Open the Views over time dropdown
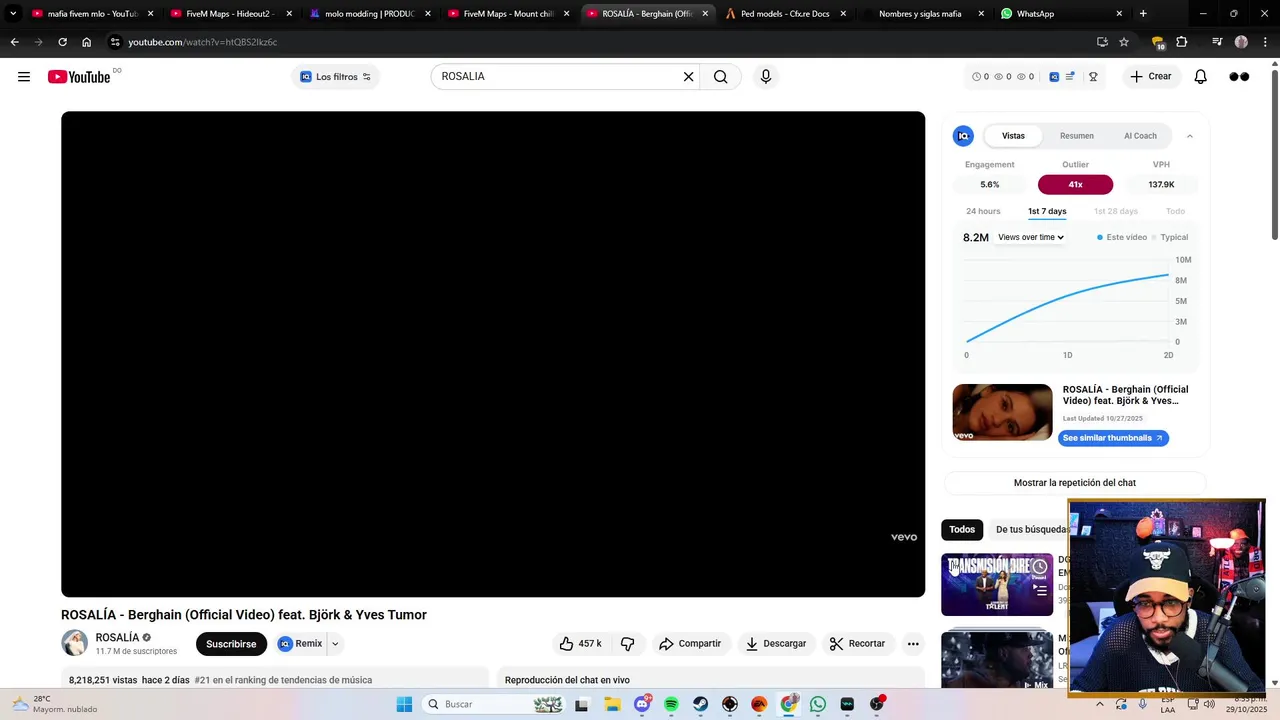Image resolution: width=1280 pixels, height=720 pixels. pos(1030,237)
